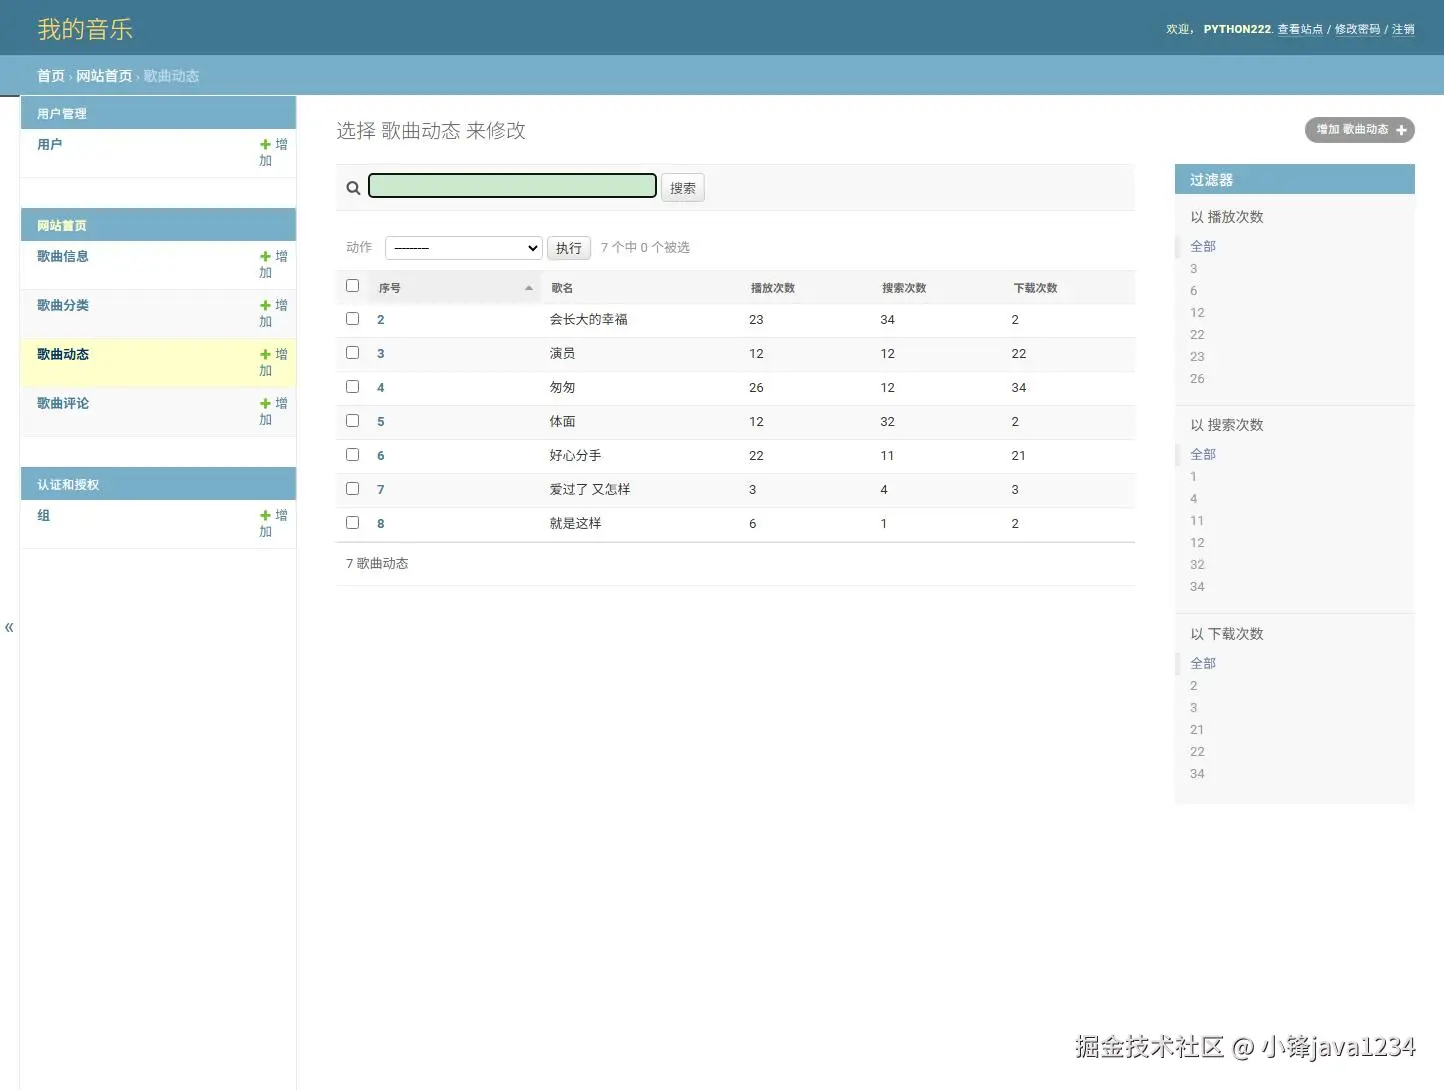1444x1090 pixels.
Task: Sort by the 搜索次数 column header
Action: click(904, 288)
